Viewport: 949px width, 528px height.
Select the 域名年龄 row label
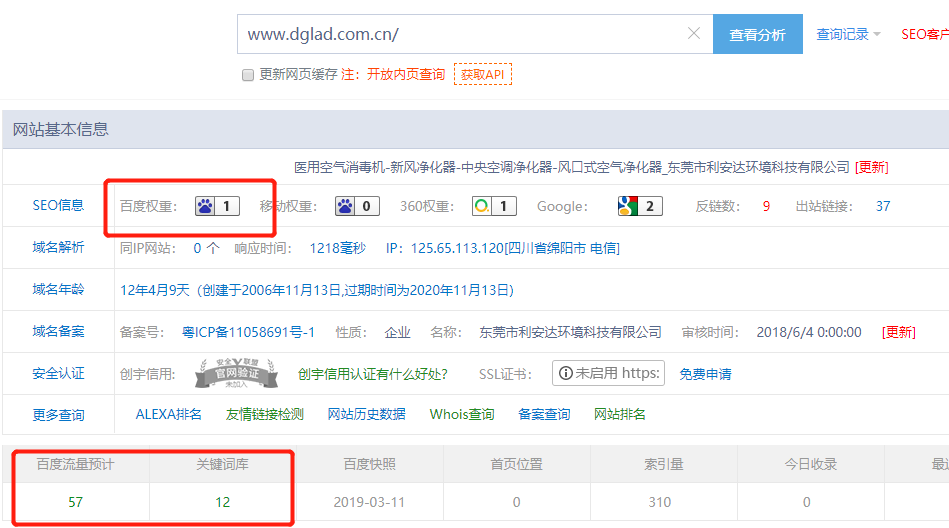pyautogui.click(x=58, y=289)
